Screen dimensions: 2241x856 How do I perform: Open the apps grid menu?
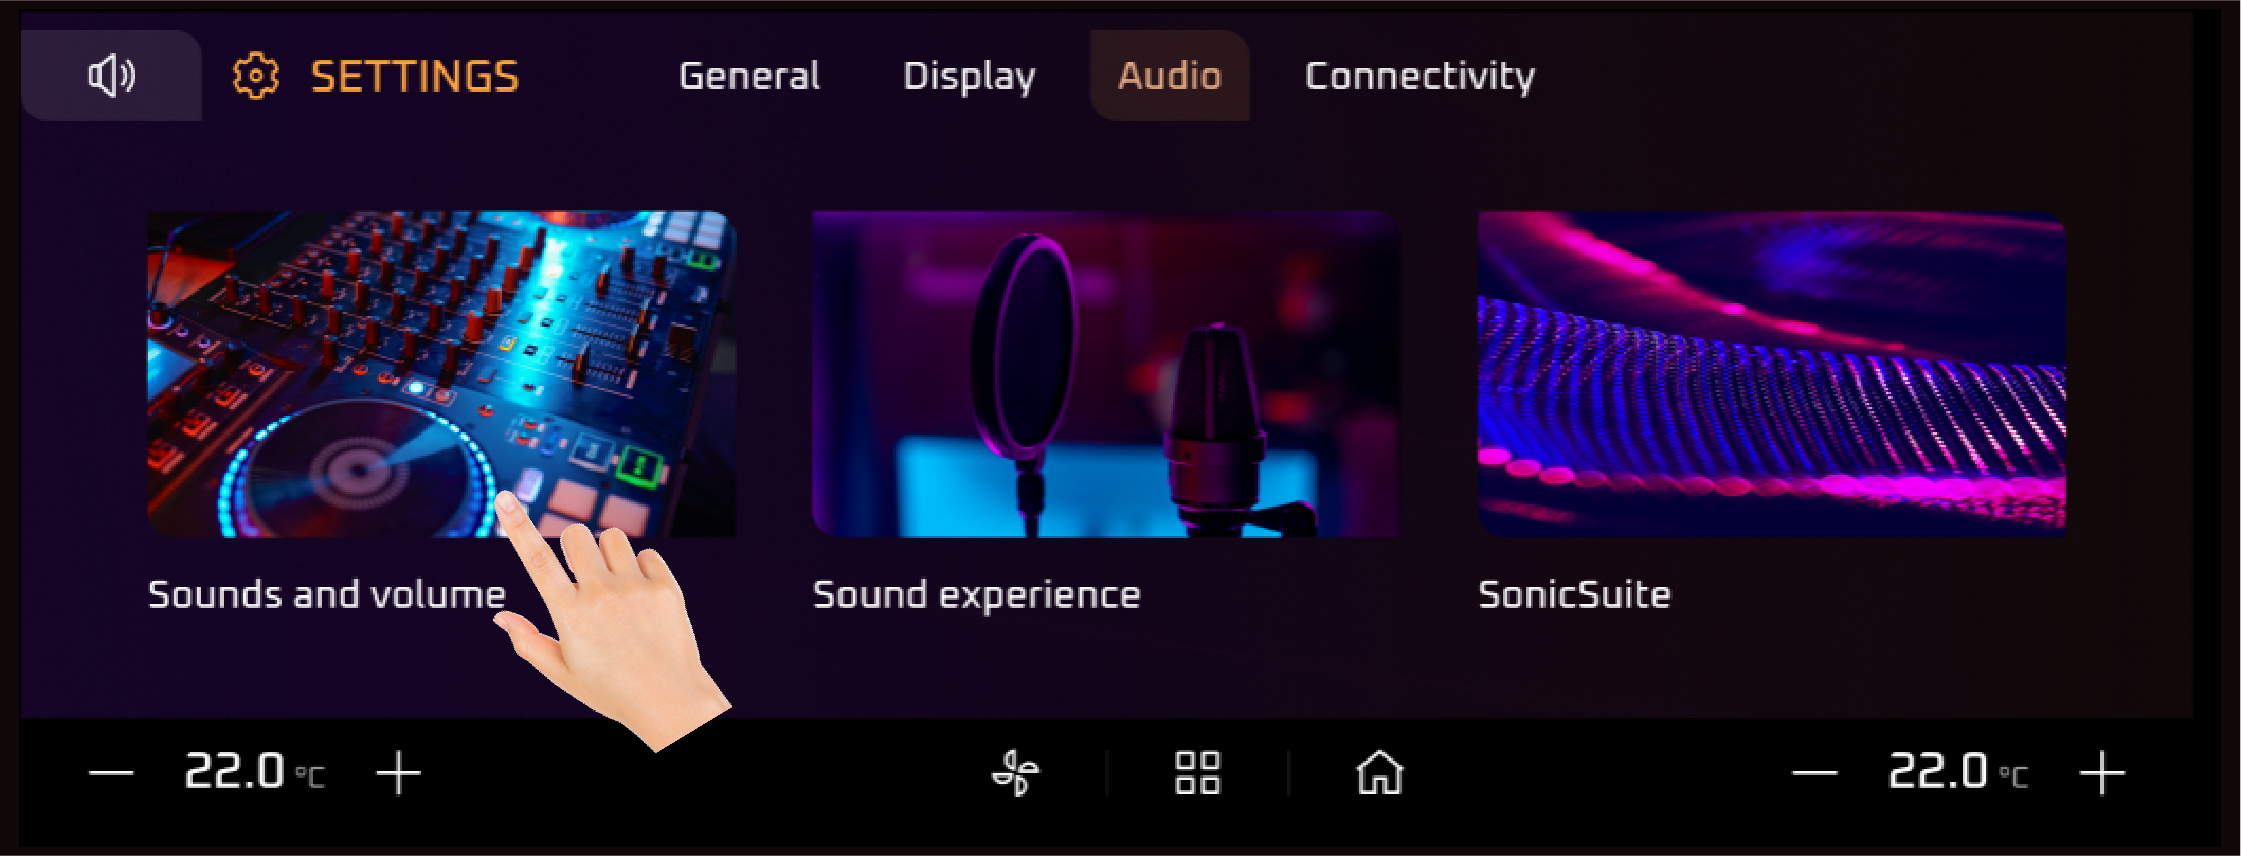(x=1197, y=773)
